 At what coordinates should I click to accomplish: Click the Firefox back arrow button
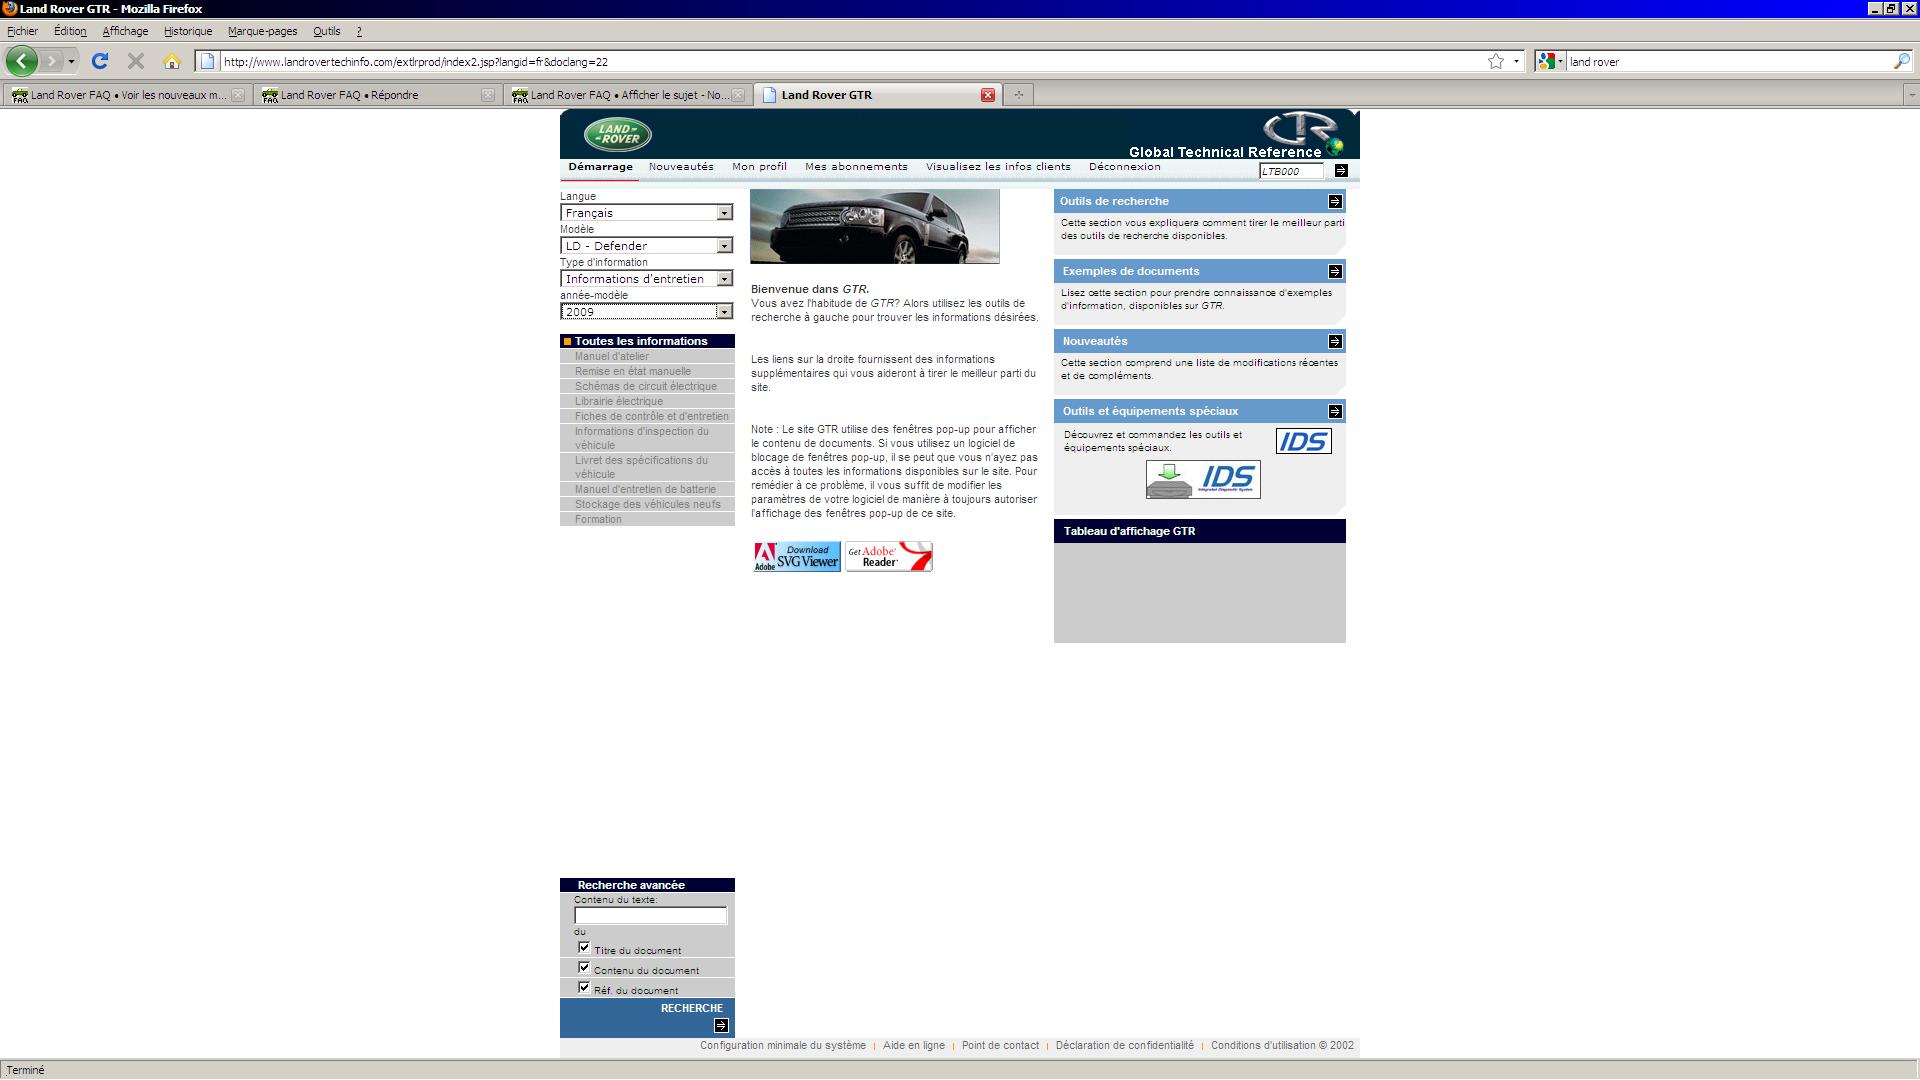22,61
